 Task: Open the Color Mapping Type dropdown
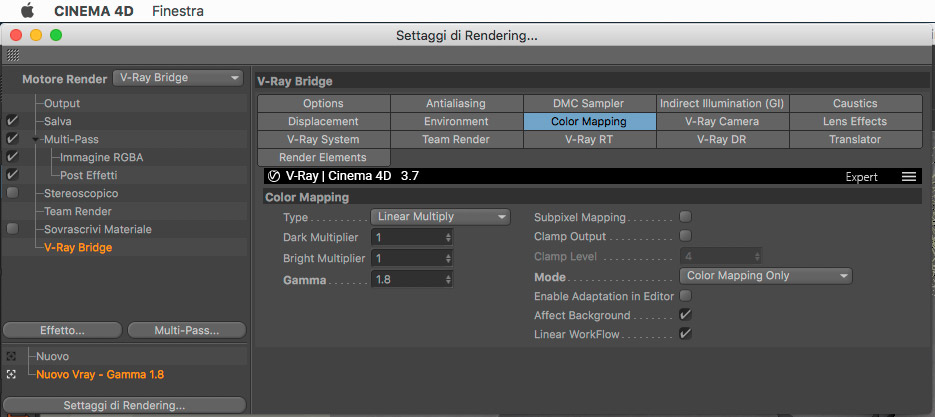(441, 217)
